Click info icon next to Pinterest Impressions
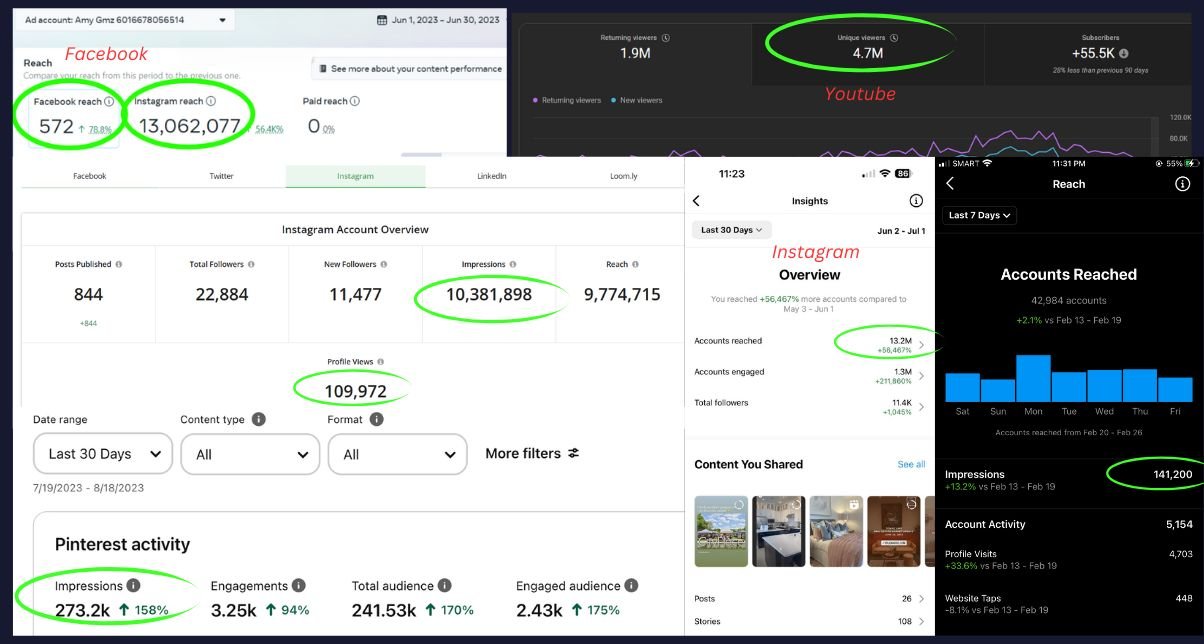The image size is (1204, 644). (x=134, y=586)
